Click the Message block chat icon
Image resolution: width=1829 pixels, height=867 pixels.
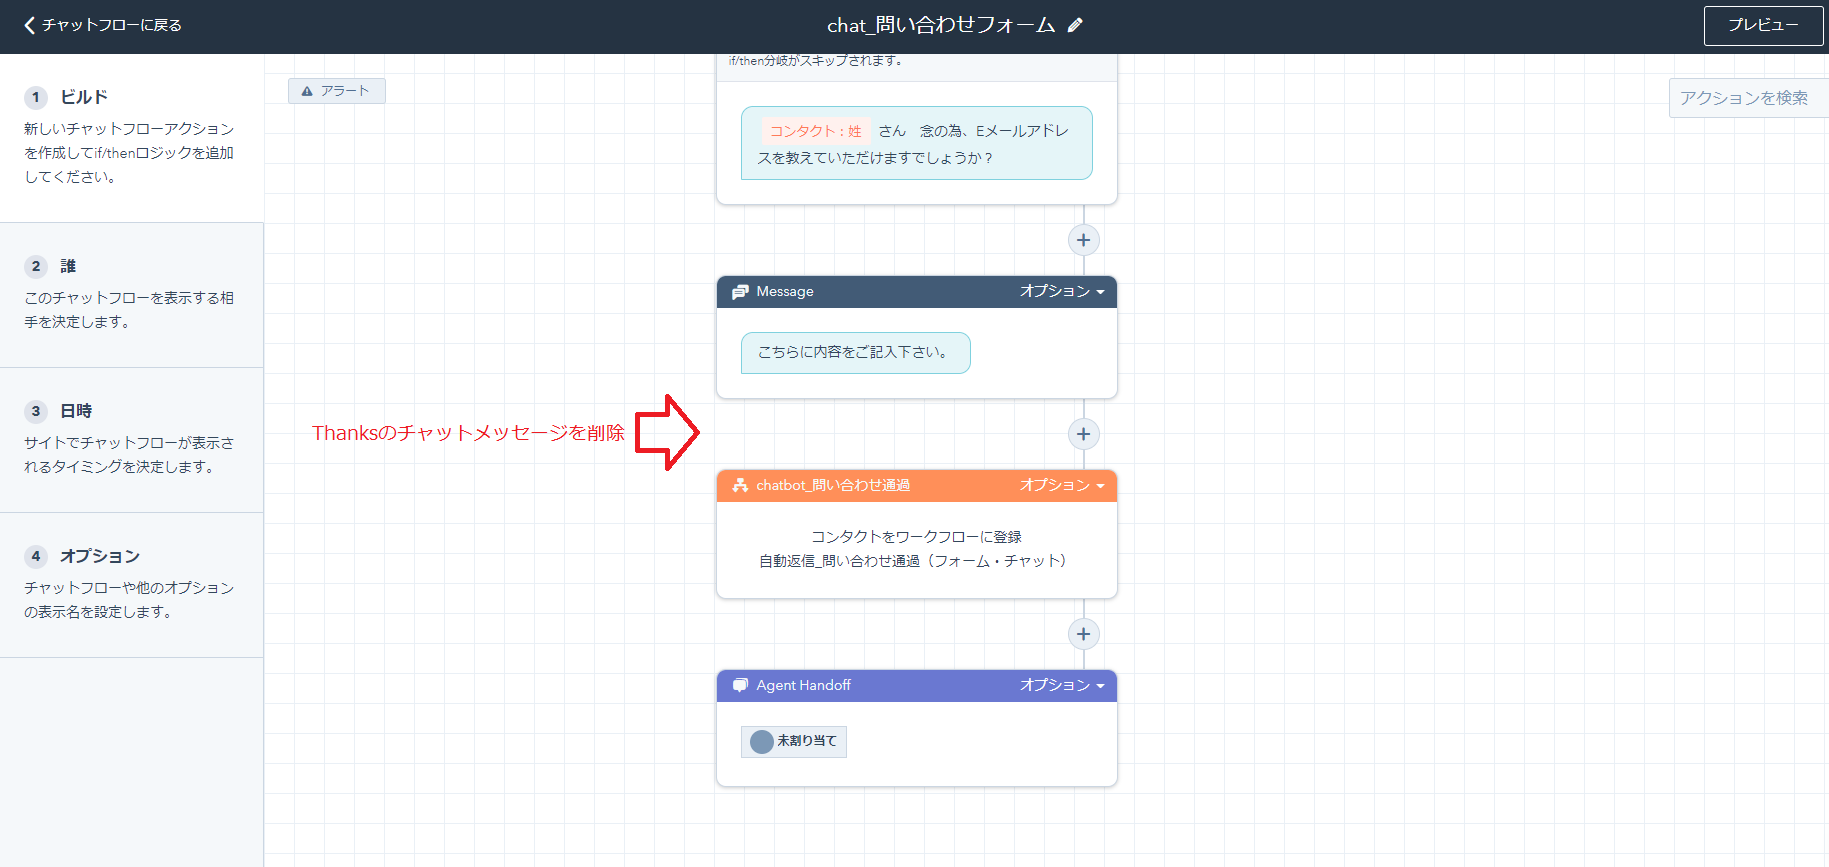click(740, 292)
